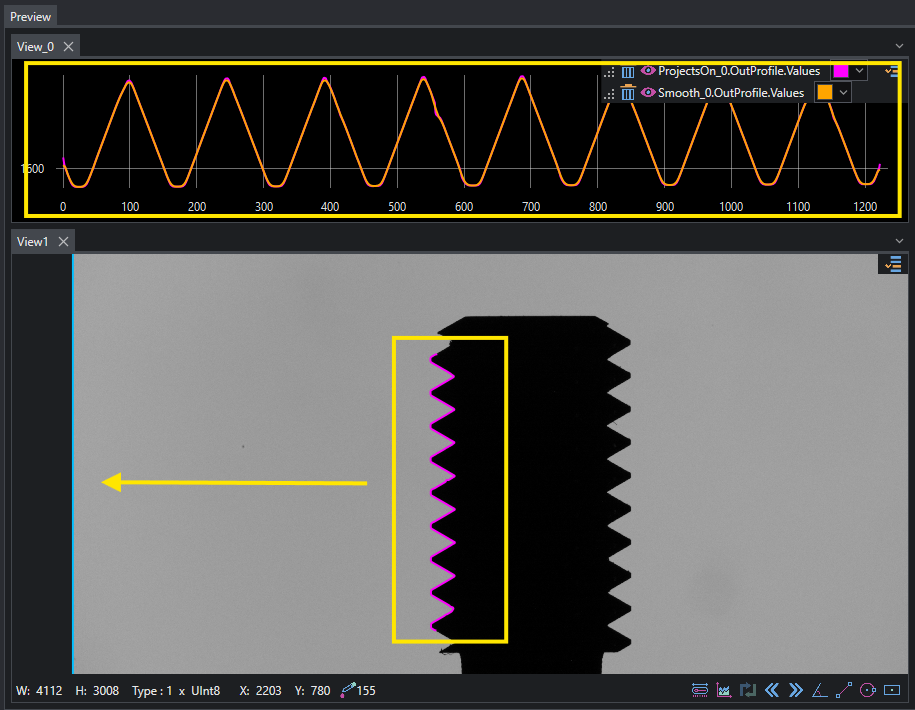Select the line segment measurement tool
915x710 pixels.
click(x=844, y=691)
